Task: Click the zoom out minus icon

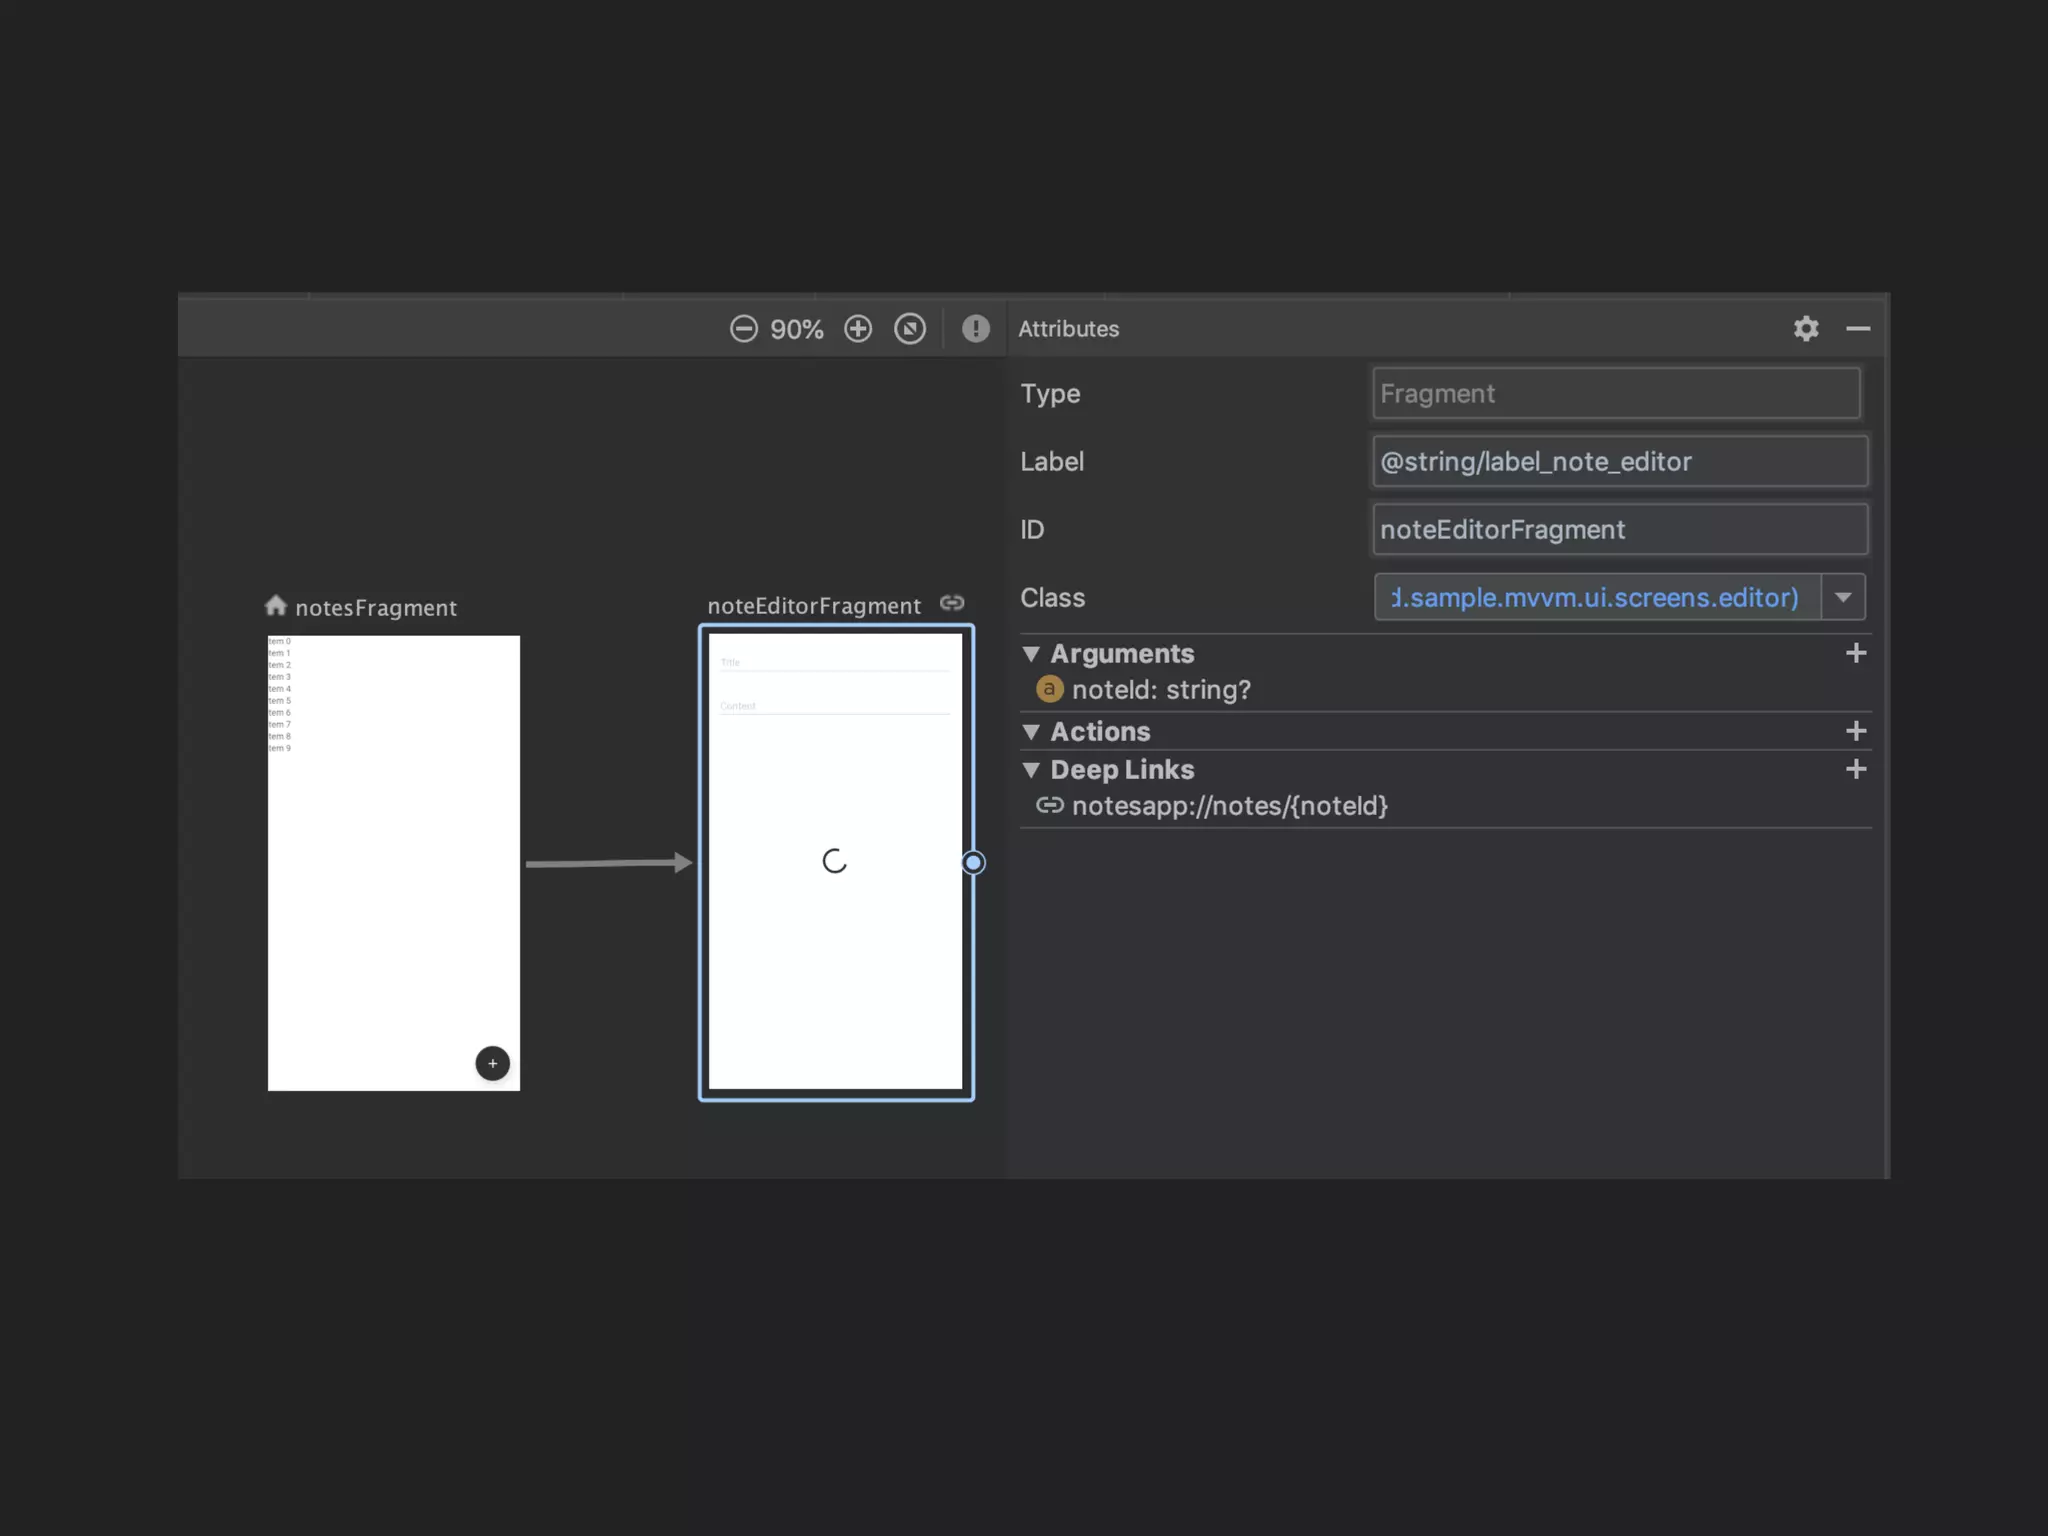Action: point(743,329)
